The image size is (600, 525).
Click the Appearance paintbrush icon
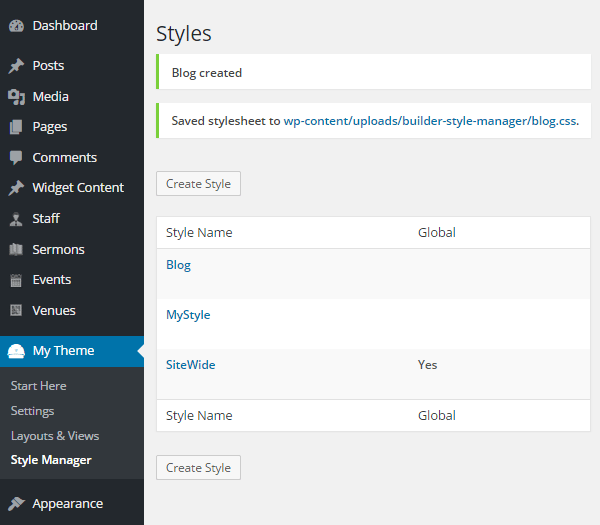pyautogui.click(x=16, y=504)
